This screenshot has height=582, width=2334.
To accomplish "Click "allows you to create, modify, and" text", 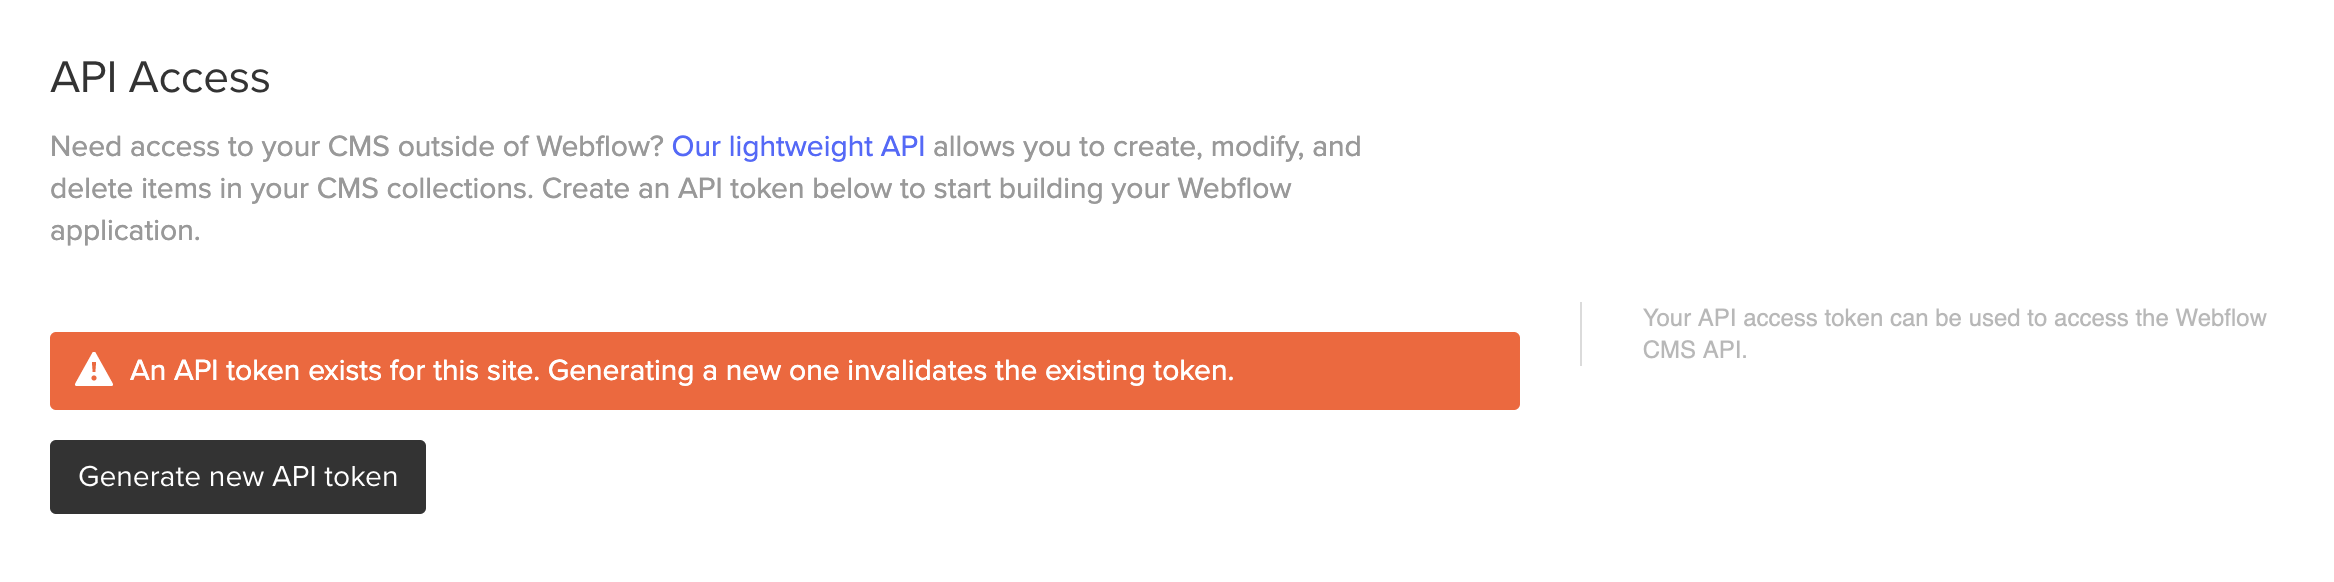I will point(1147,146).
